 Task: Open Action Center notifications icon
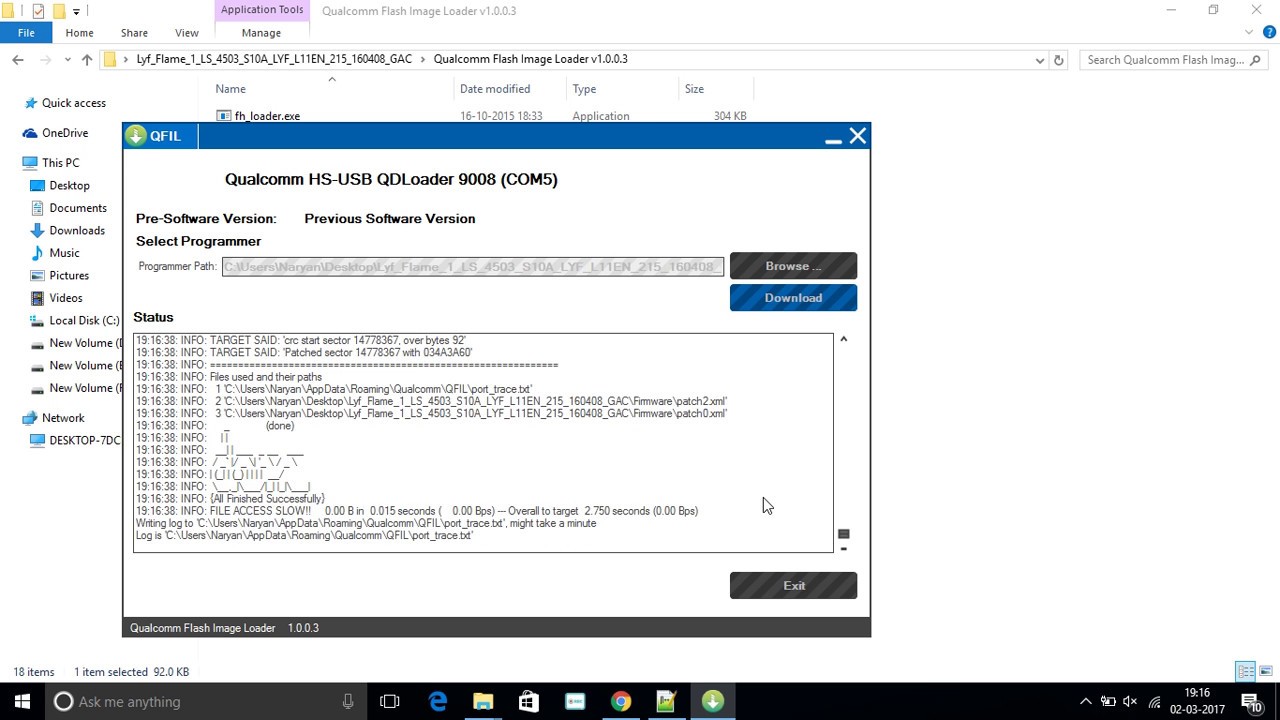[1250, 702]
